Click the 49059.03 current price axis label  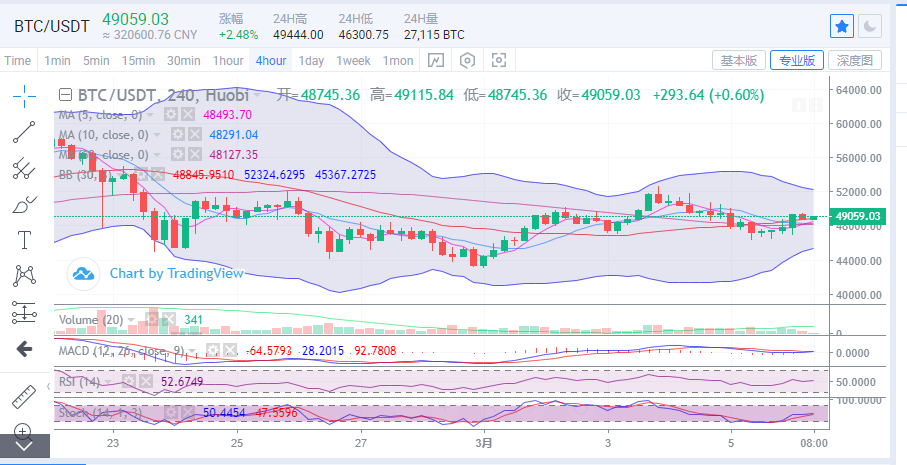[x=857, y=217]
